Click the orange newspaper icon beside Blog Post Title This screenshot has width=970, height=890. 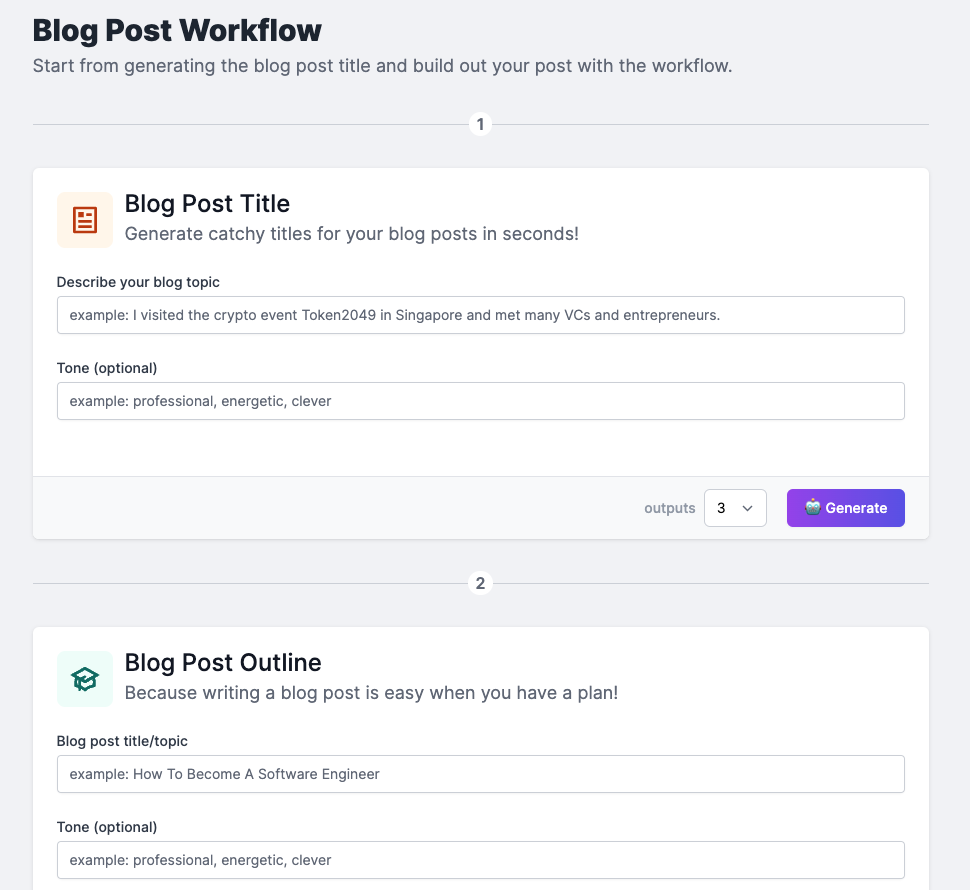coord(85,220)
